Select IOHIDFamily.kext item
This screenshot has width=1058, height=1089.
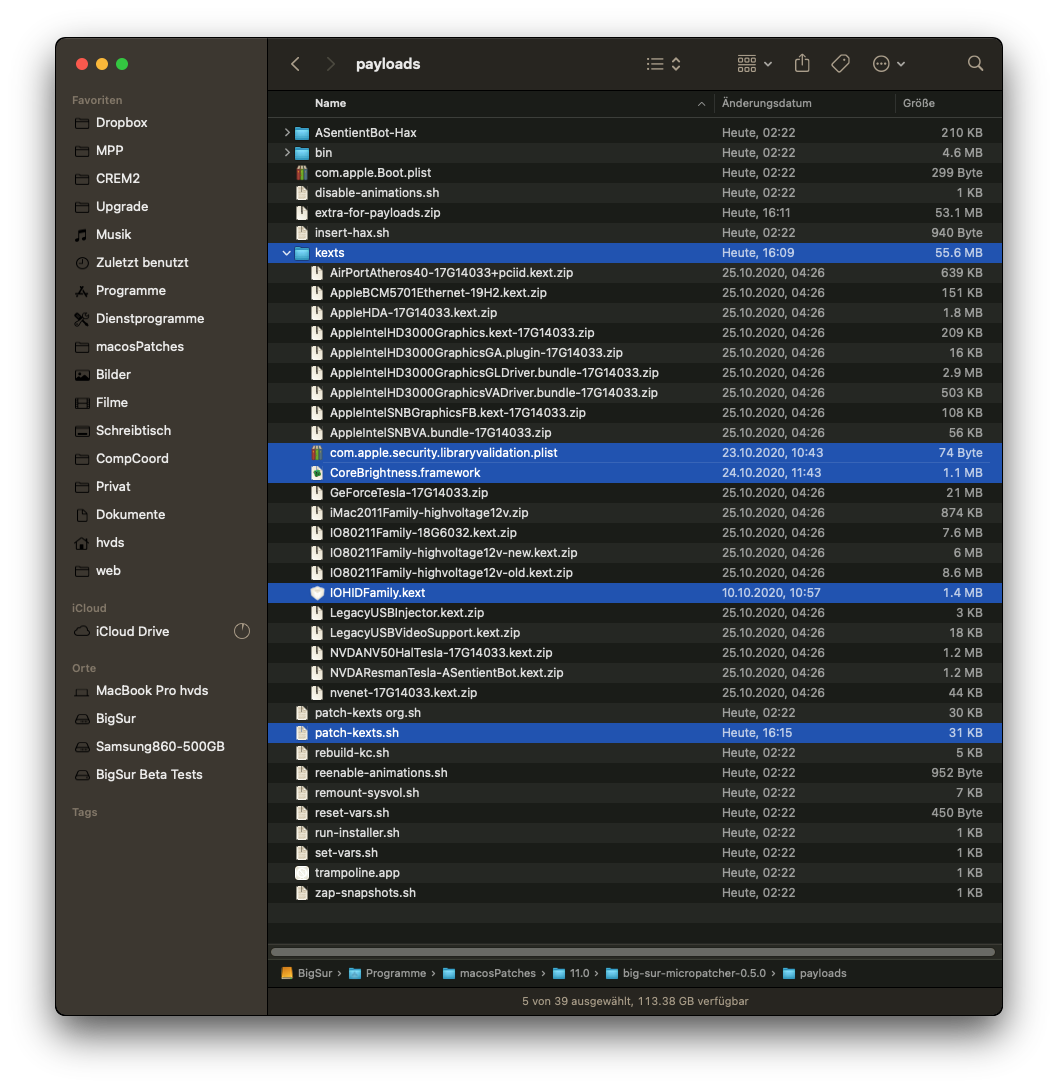coord(635,592)
